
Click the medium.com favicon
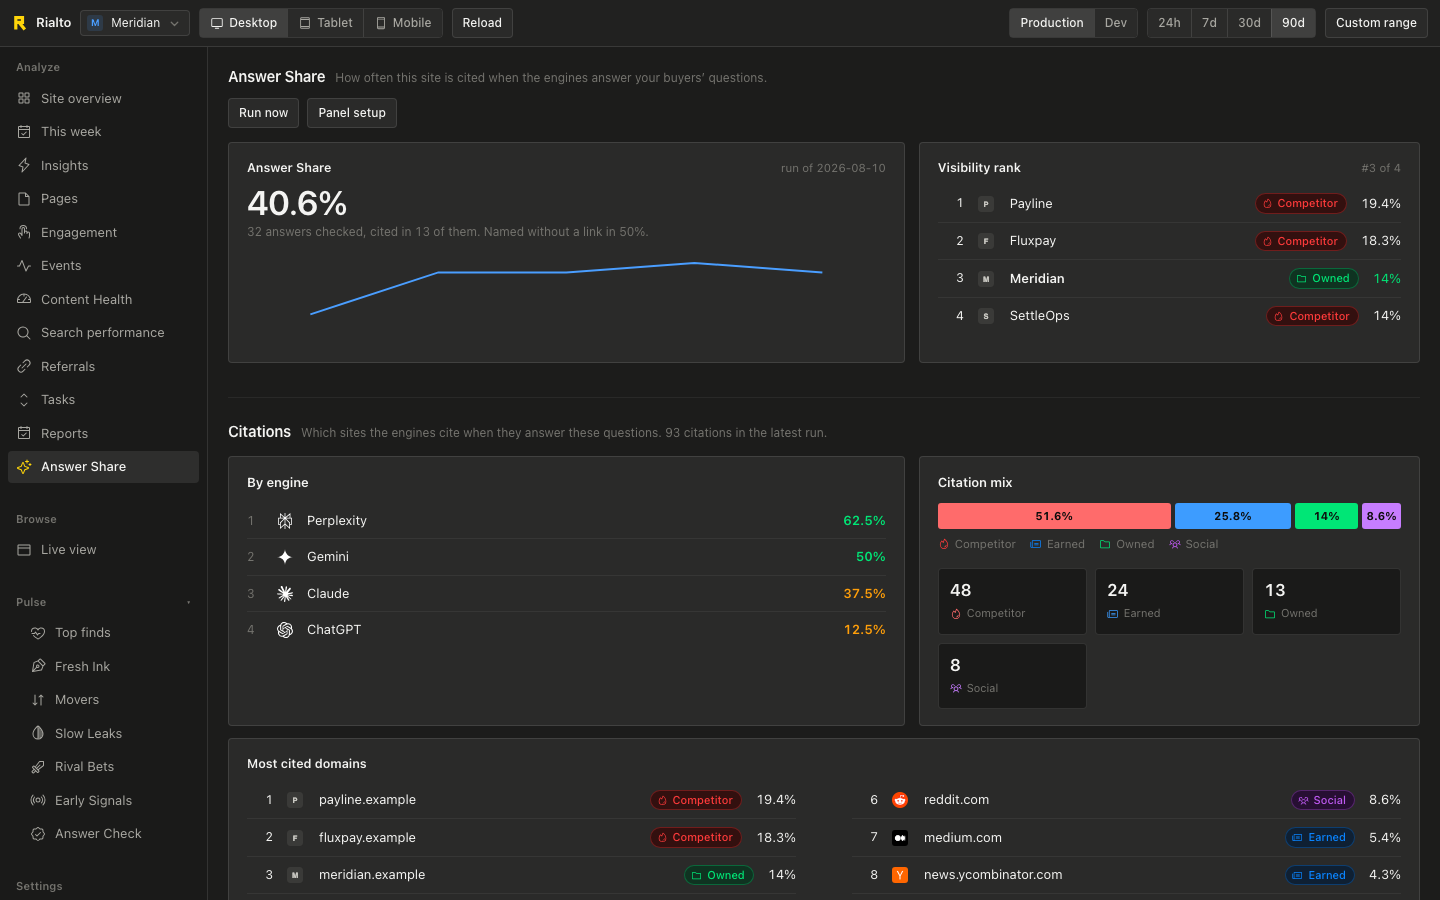[900, 838]
